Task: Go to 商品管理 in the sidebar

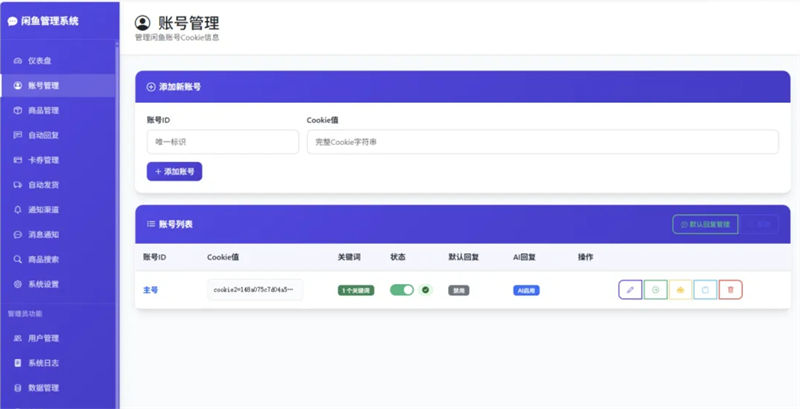Action: point(43,110)
